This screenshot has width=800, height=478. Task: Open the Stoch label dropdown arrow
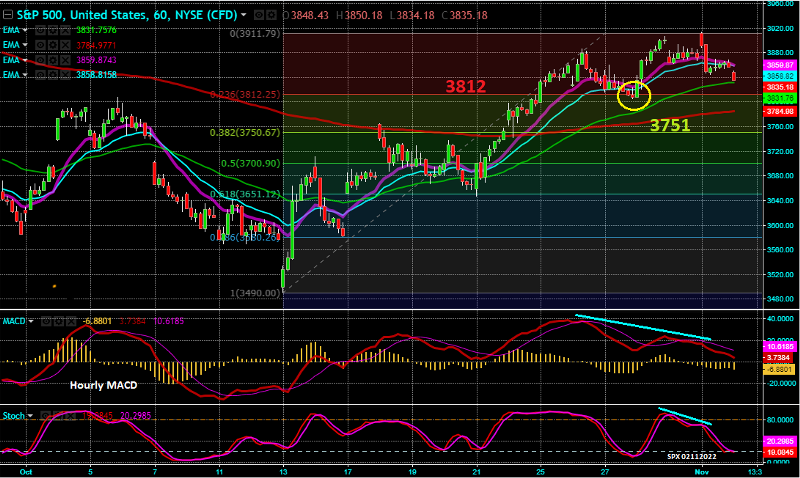coord(30,416)
